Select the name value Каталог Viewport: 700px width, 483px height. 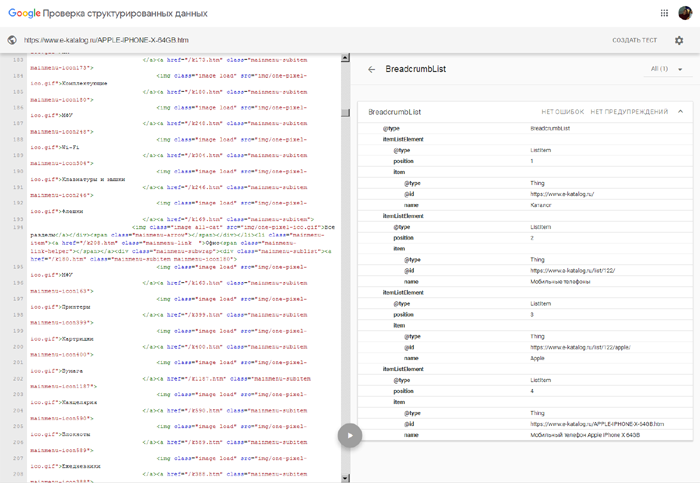point(541,205)
